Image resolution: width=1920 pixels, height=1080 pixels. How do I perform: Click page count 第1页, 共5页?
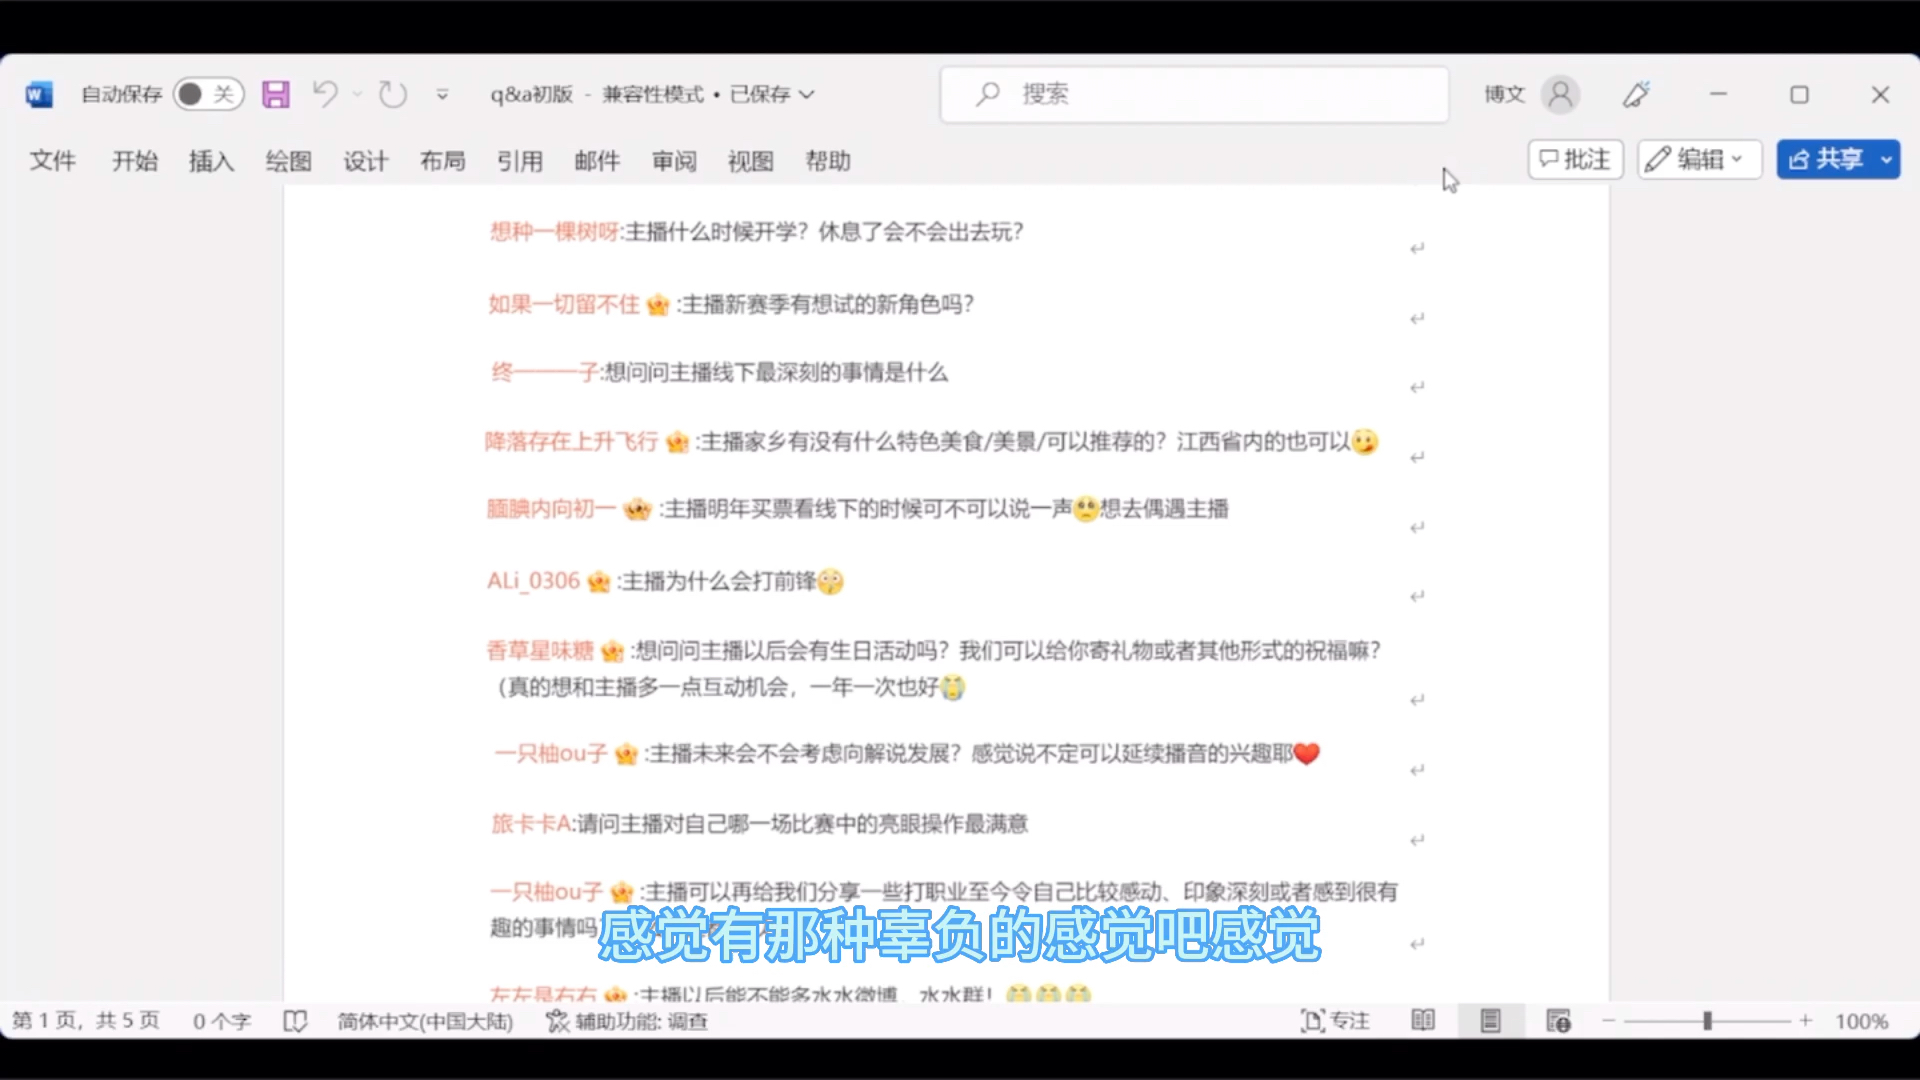(x=86, y=1020)
